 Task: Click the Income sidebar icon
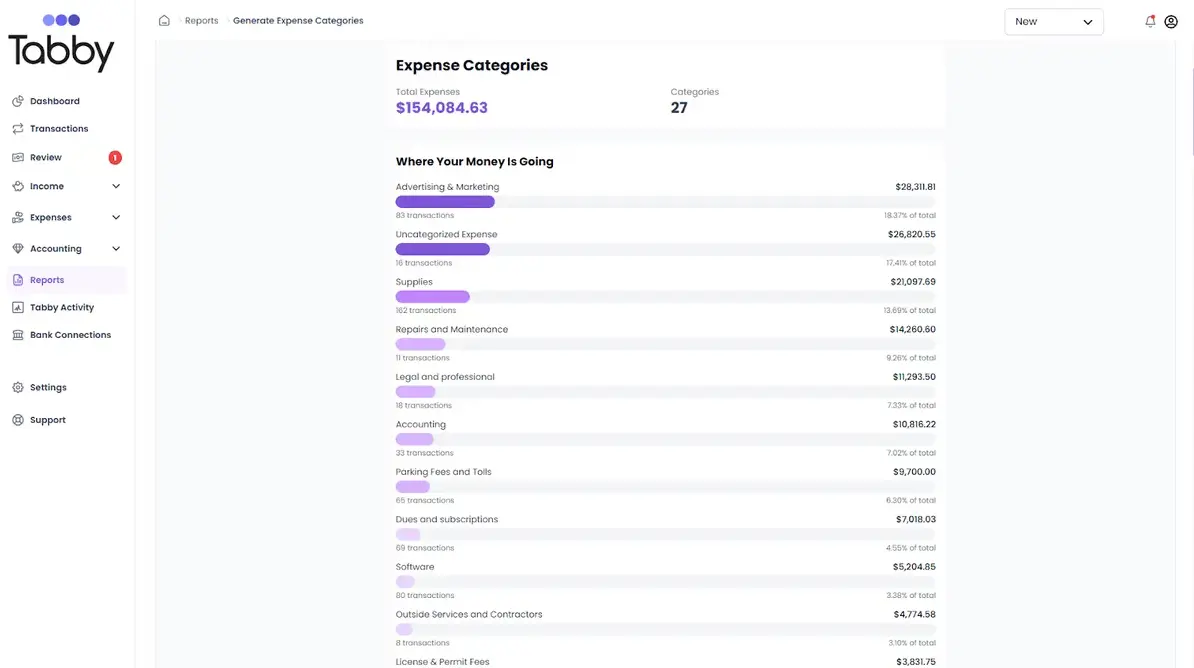18,186
